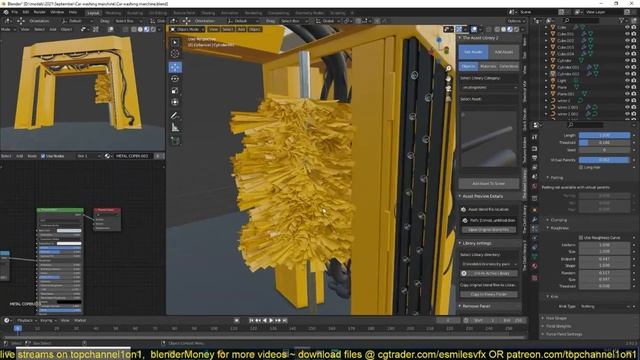
Task: Click the zoom magnifier gizmo in main viewport
Action: point(448,68)
